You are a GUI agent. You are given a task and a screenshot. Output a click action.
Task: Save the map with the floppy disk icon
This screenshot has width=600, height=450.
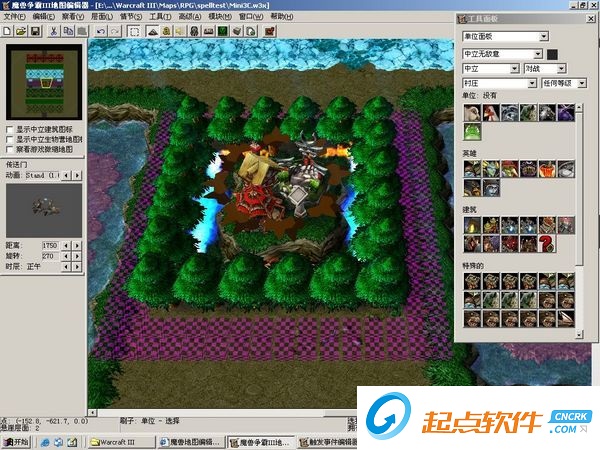[x=35, y=31]
